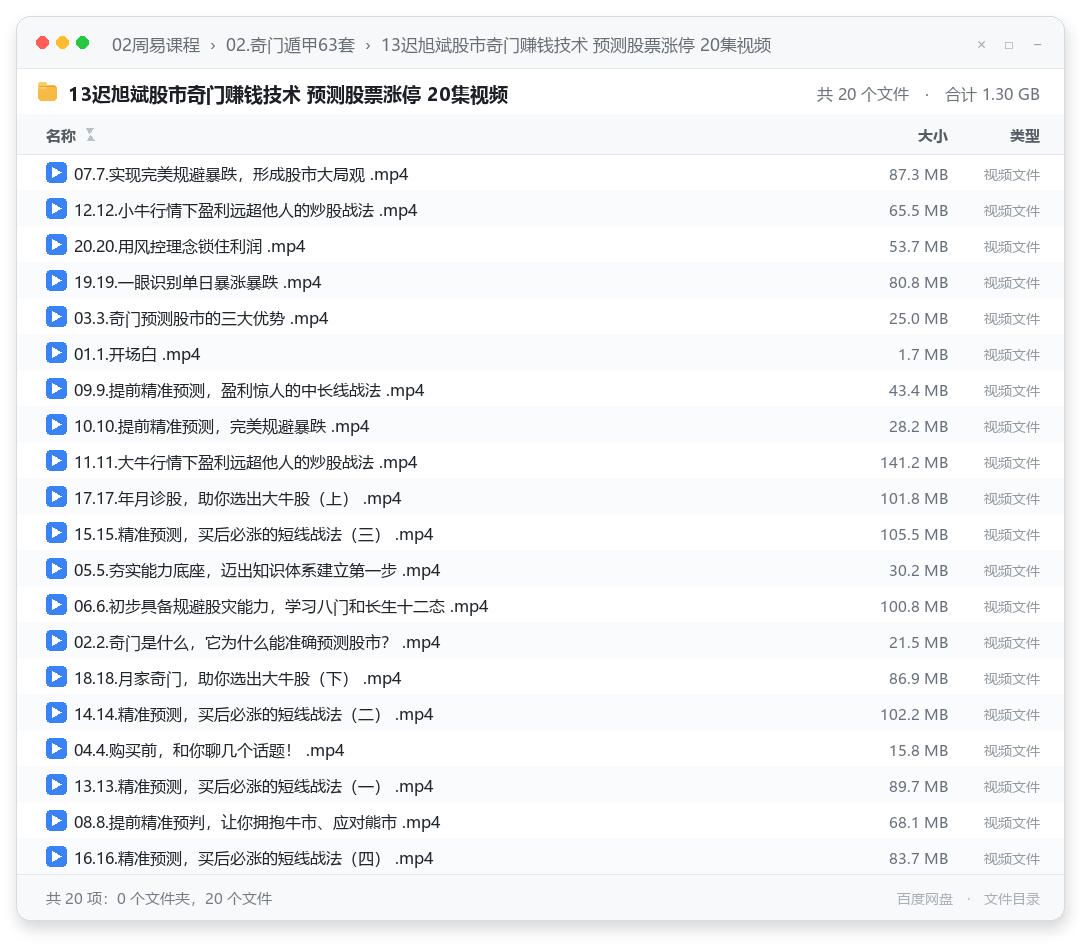Click video icon for 04.4.购买前 file
Image resolution: width=1080 pixels, height=944 pixels.
tap(56, 748)
